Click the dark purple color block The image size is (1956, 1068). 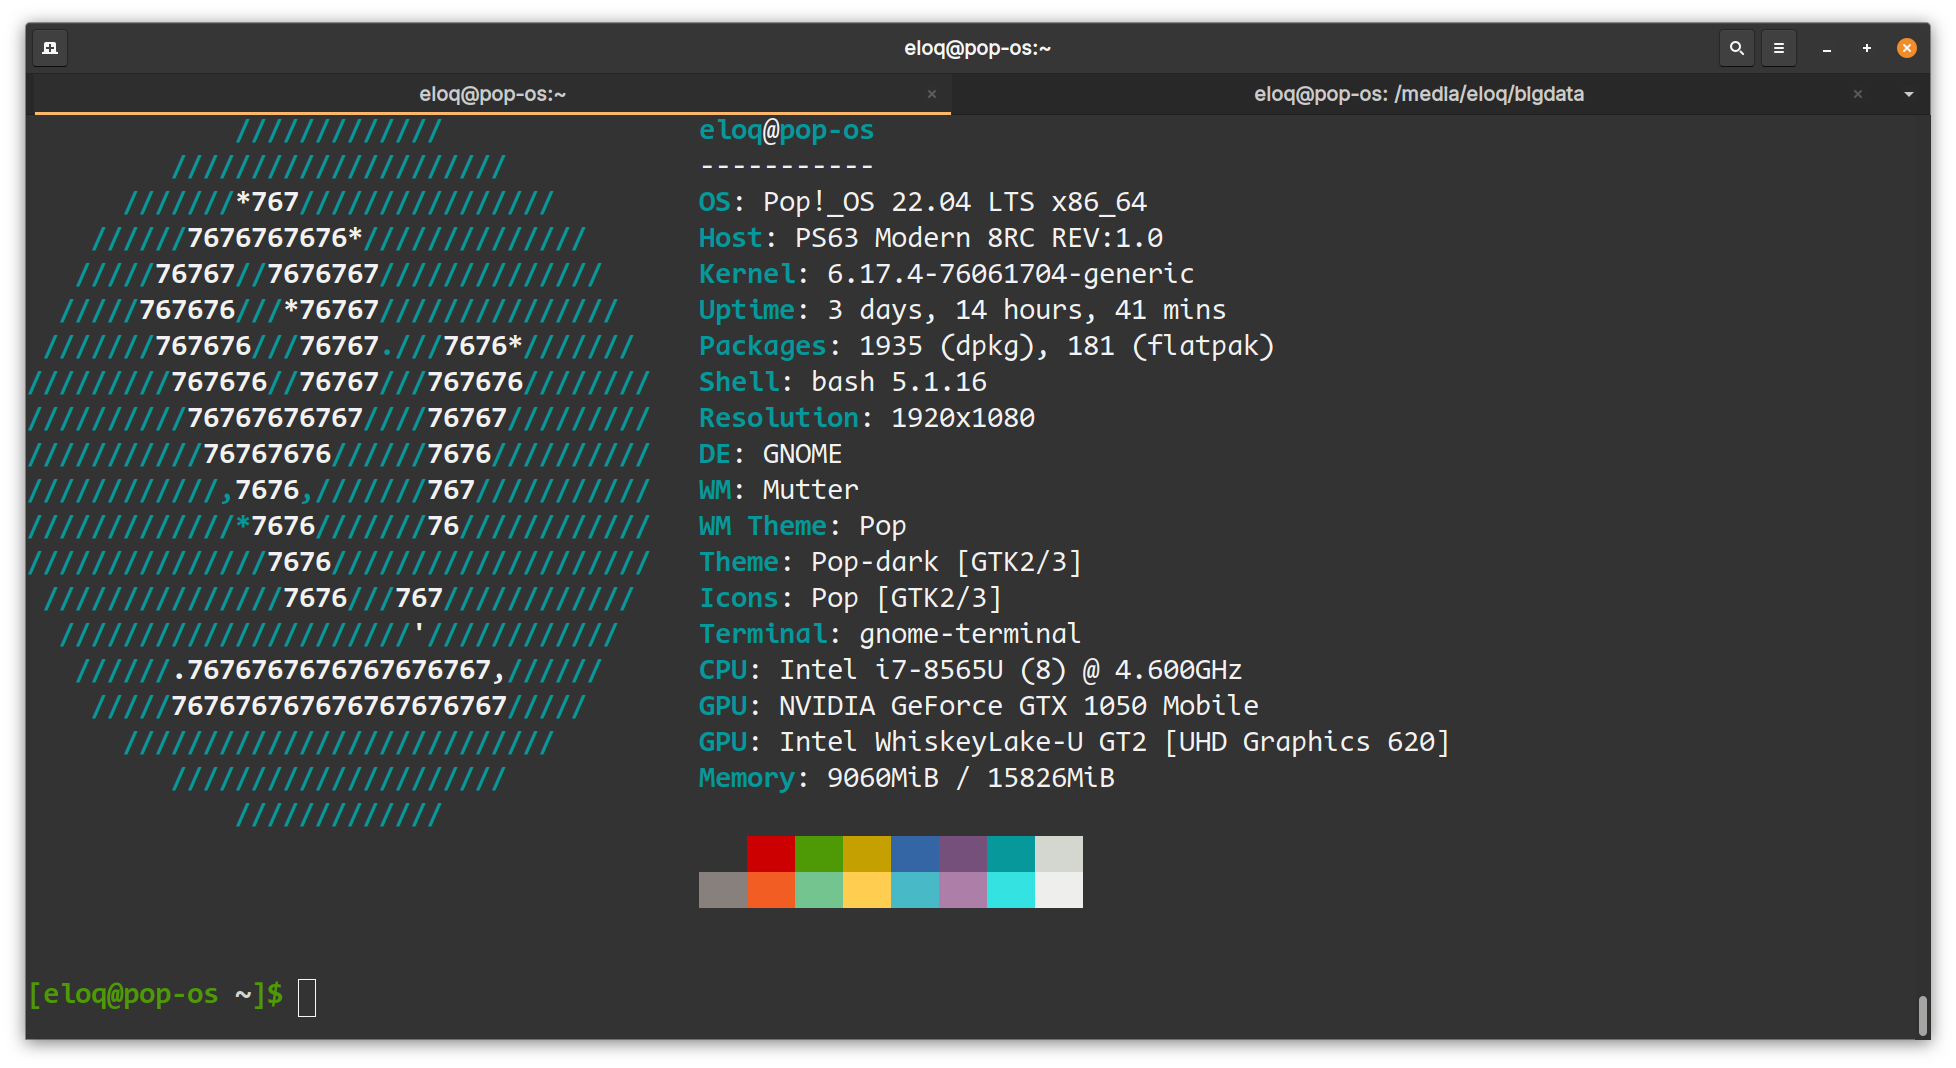(962, 854)
